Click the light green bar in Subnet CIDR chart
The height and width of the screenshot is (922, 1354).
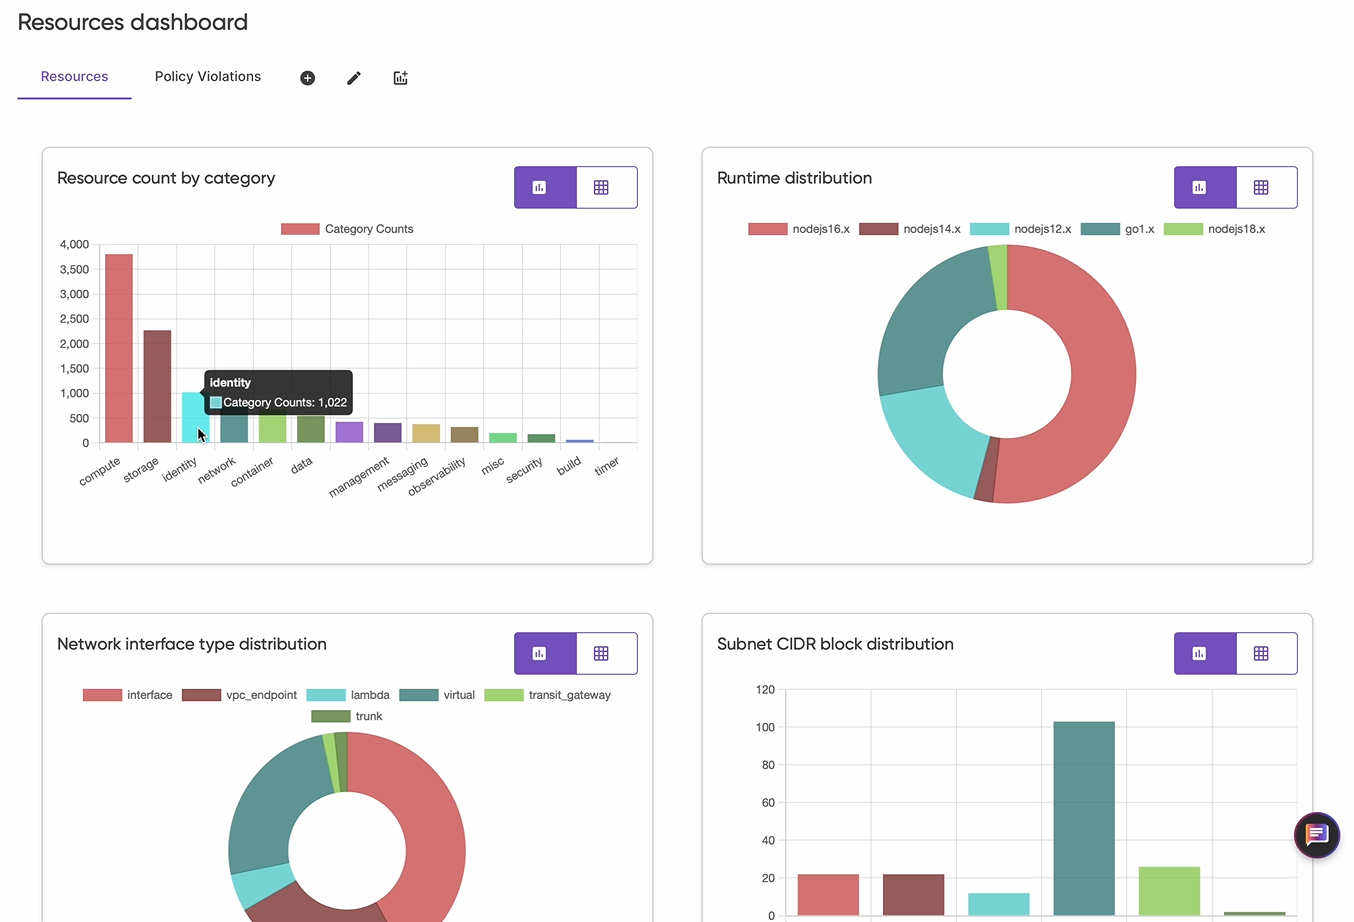(1169, 891)
